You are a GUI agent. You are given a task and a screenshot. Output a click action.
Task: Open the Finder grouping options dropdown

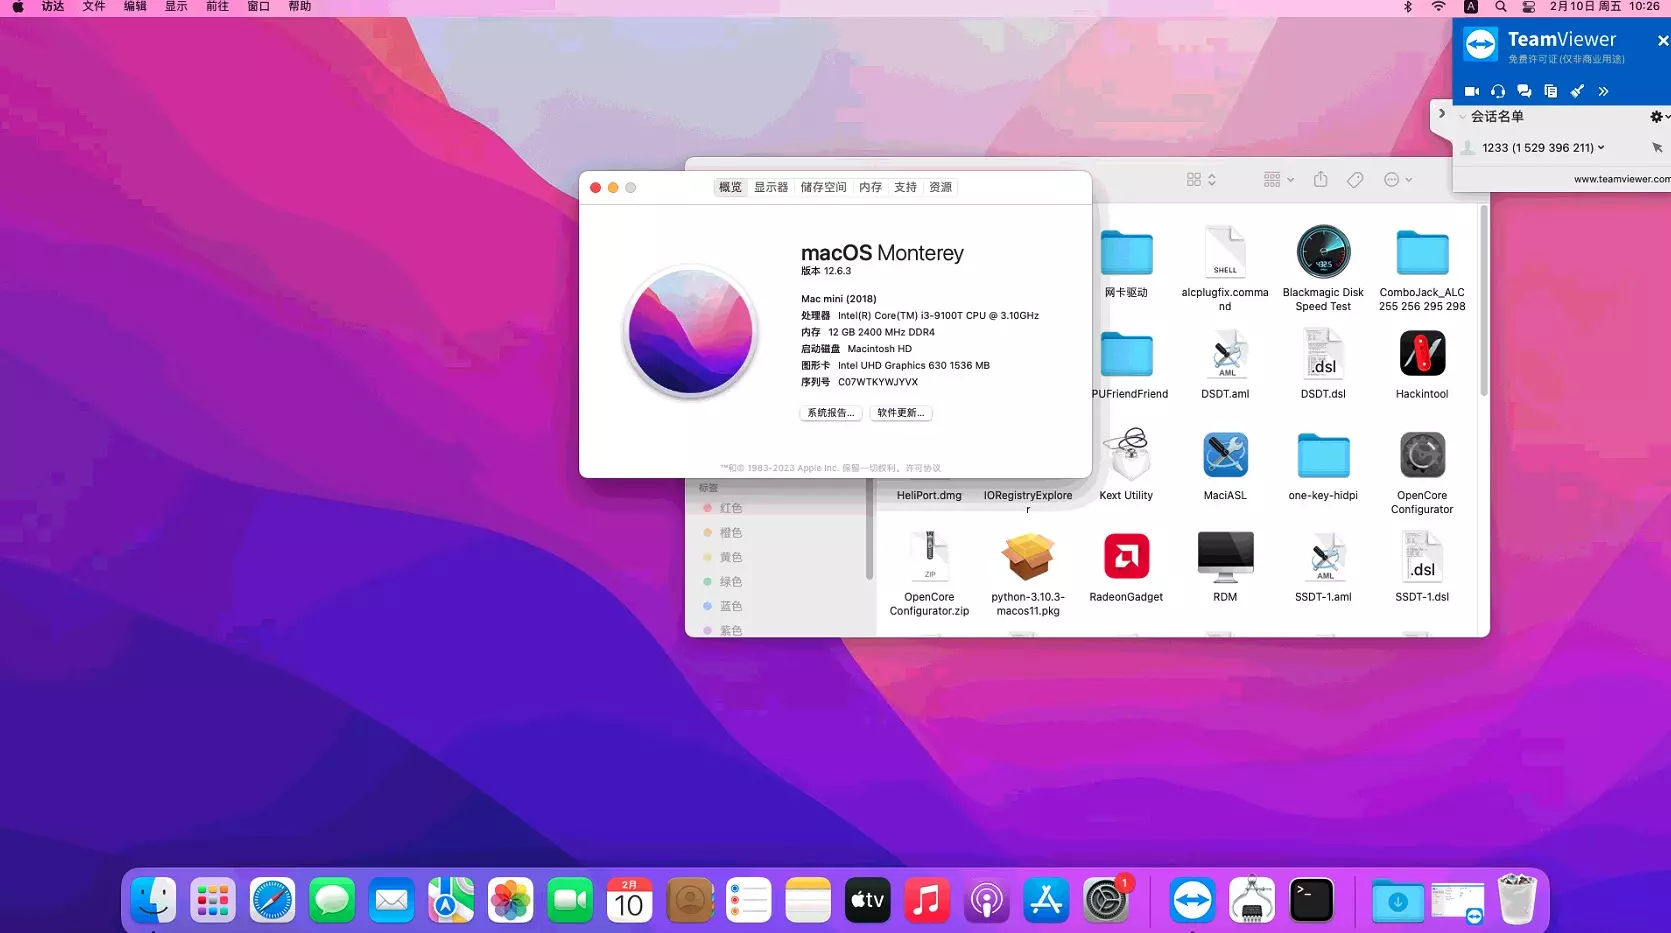pos(1278,180)
